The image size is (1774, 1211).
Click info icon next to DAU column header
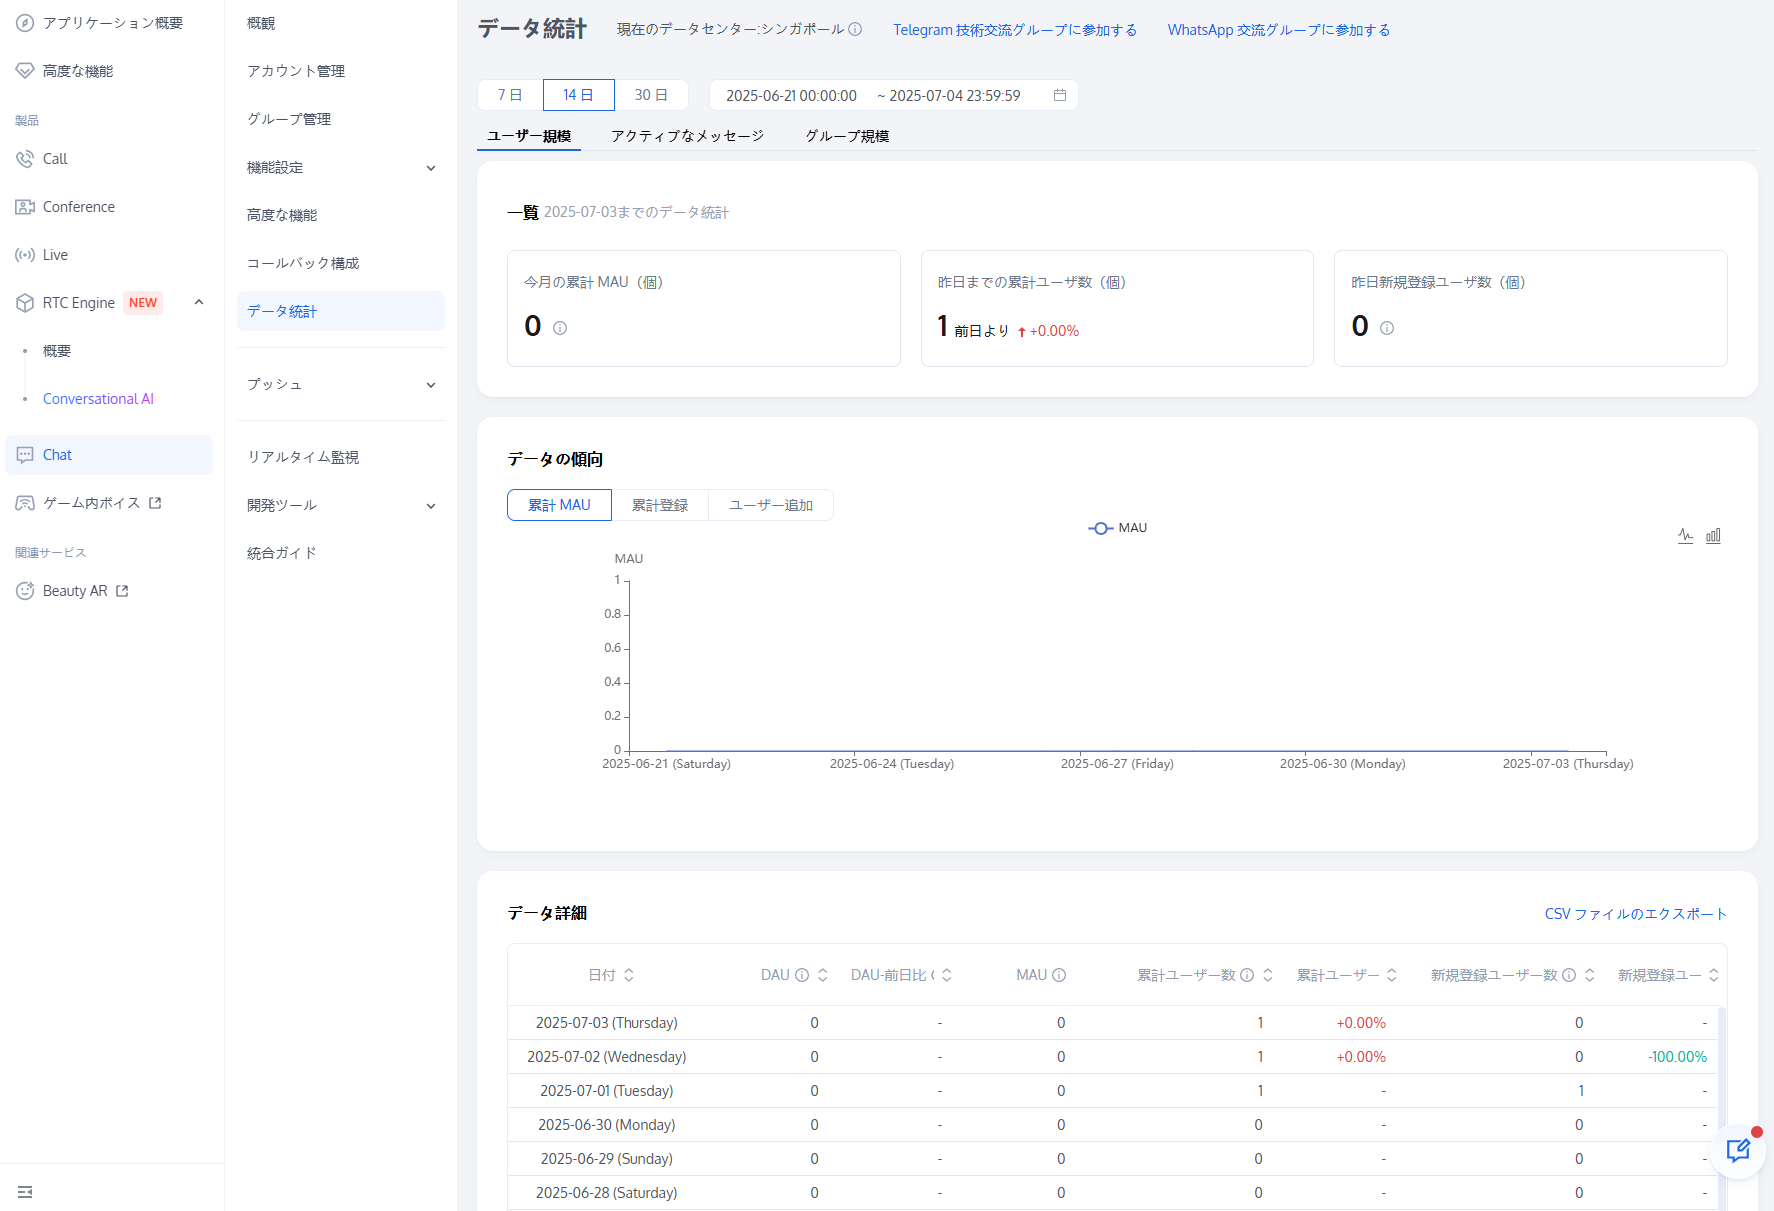tap(802, 975)
